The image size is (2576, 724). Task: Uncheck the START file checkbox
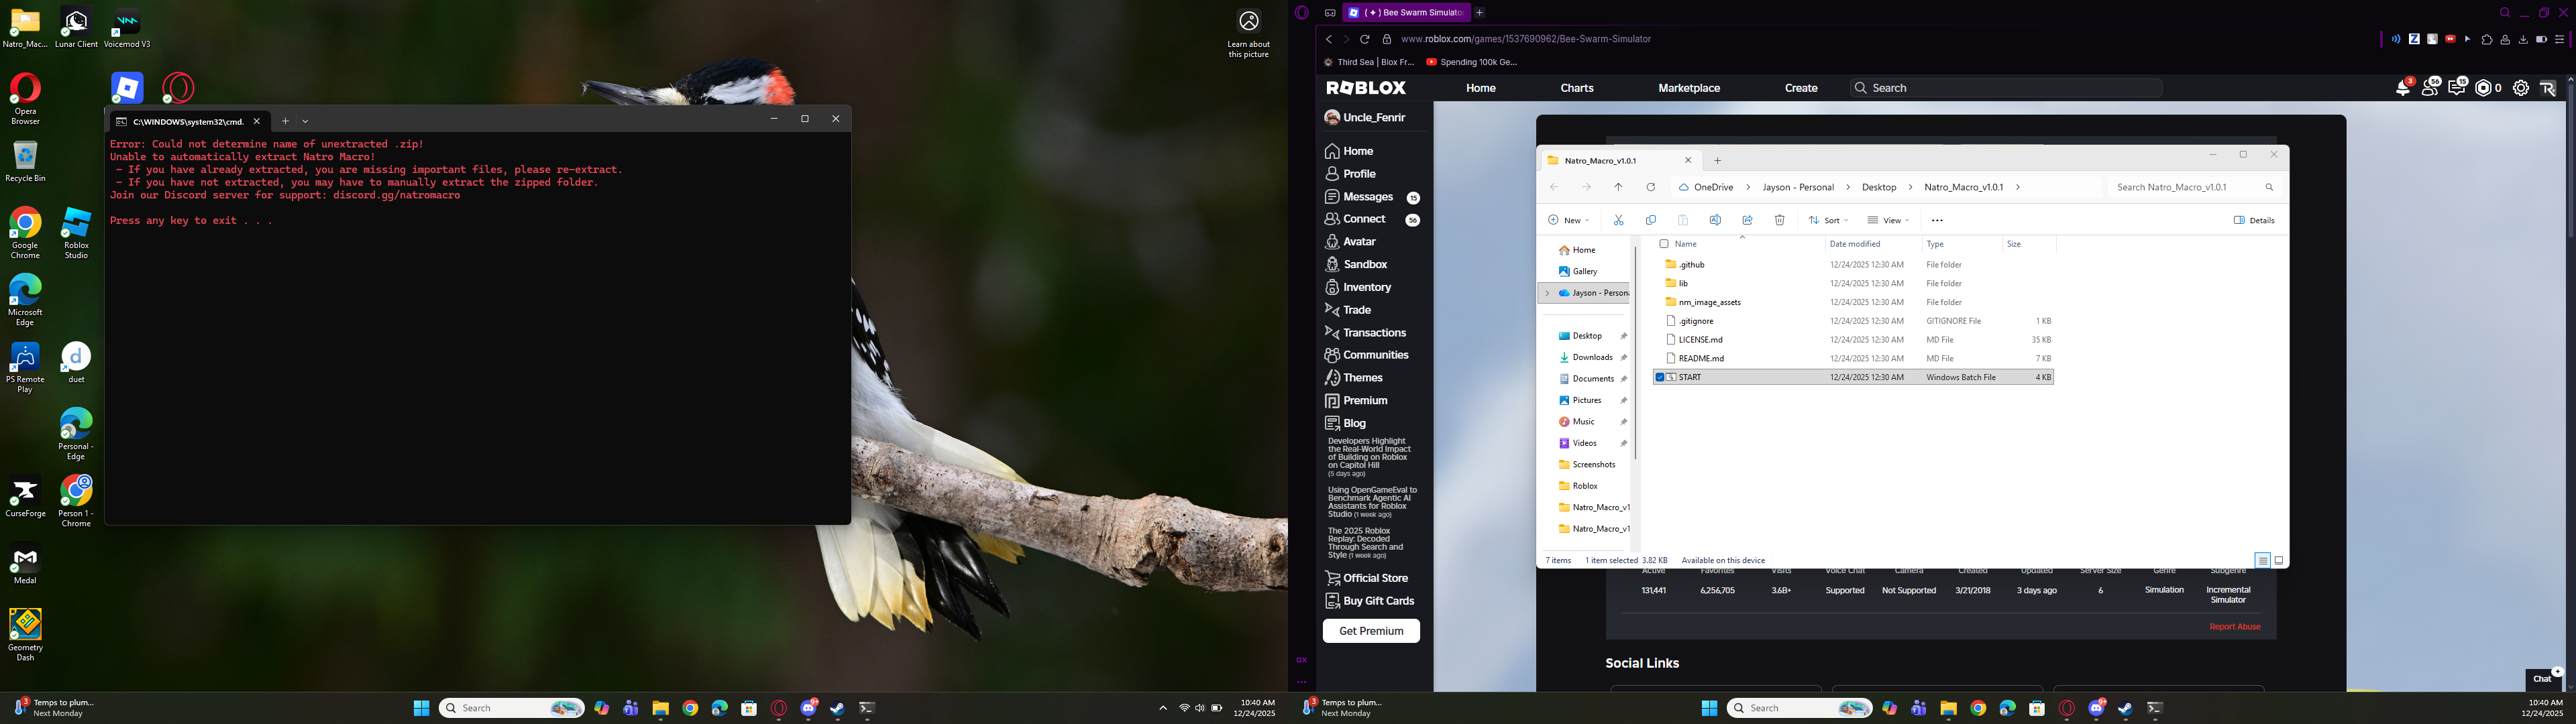(x=1660, y=377)
